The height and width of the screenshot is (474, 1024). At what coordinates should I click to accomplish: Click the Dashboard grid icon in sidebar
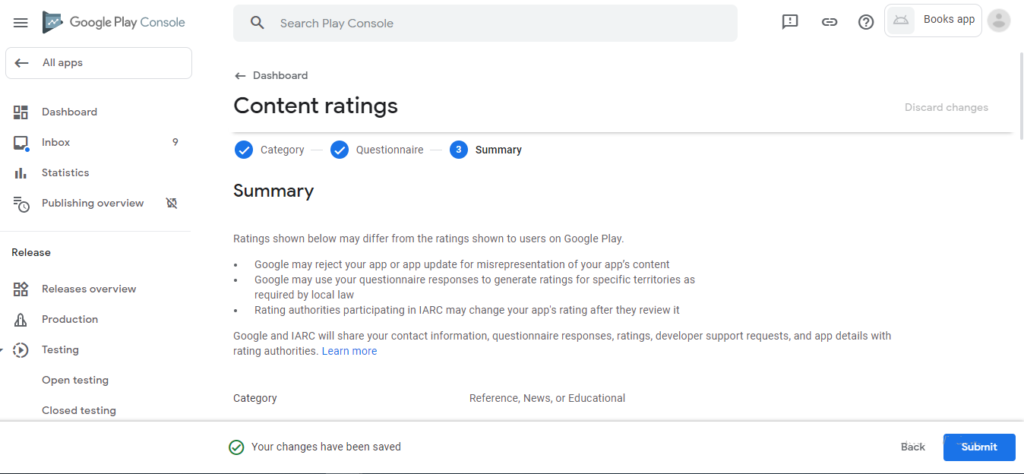(x=21, y=112)
